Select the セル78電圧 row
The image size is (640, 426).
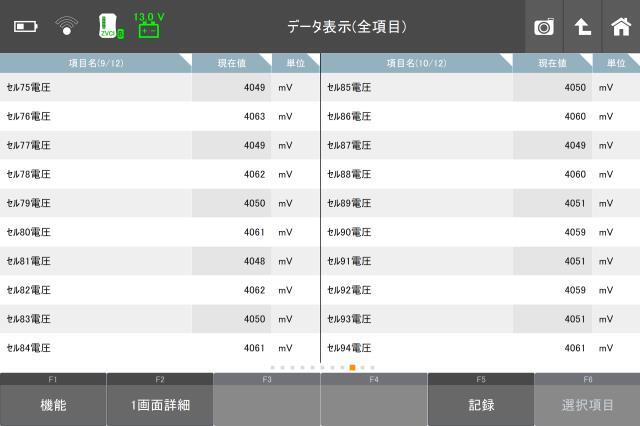(x=160, y=174)
